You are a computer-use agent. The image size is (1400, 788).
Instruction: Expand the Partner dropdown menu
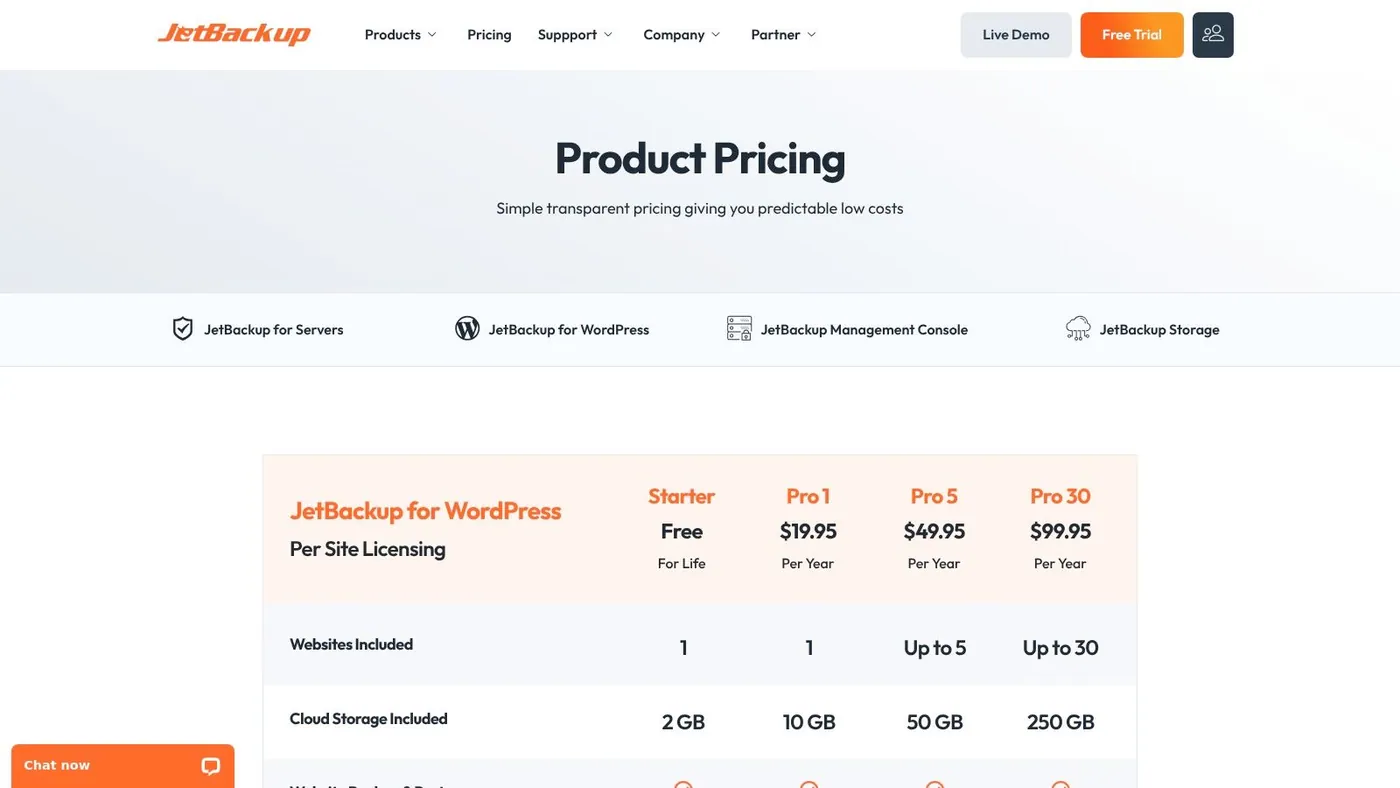[784, 34]
